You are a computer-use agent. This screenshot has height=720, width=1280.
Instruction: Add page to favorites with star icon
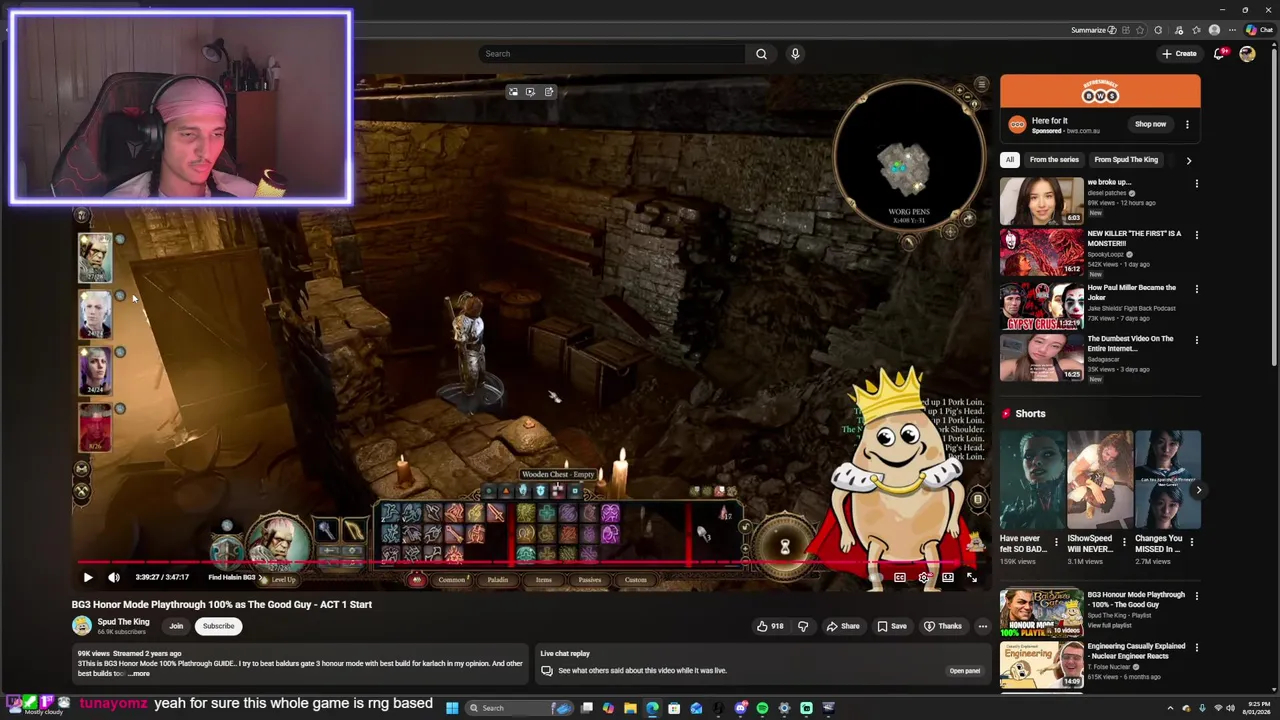[1139, 30]
